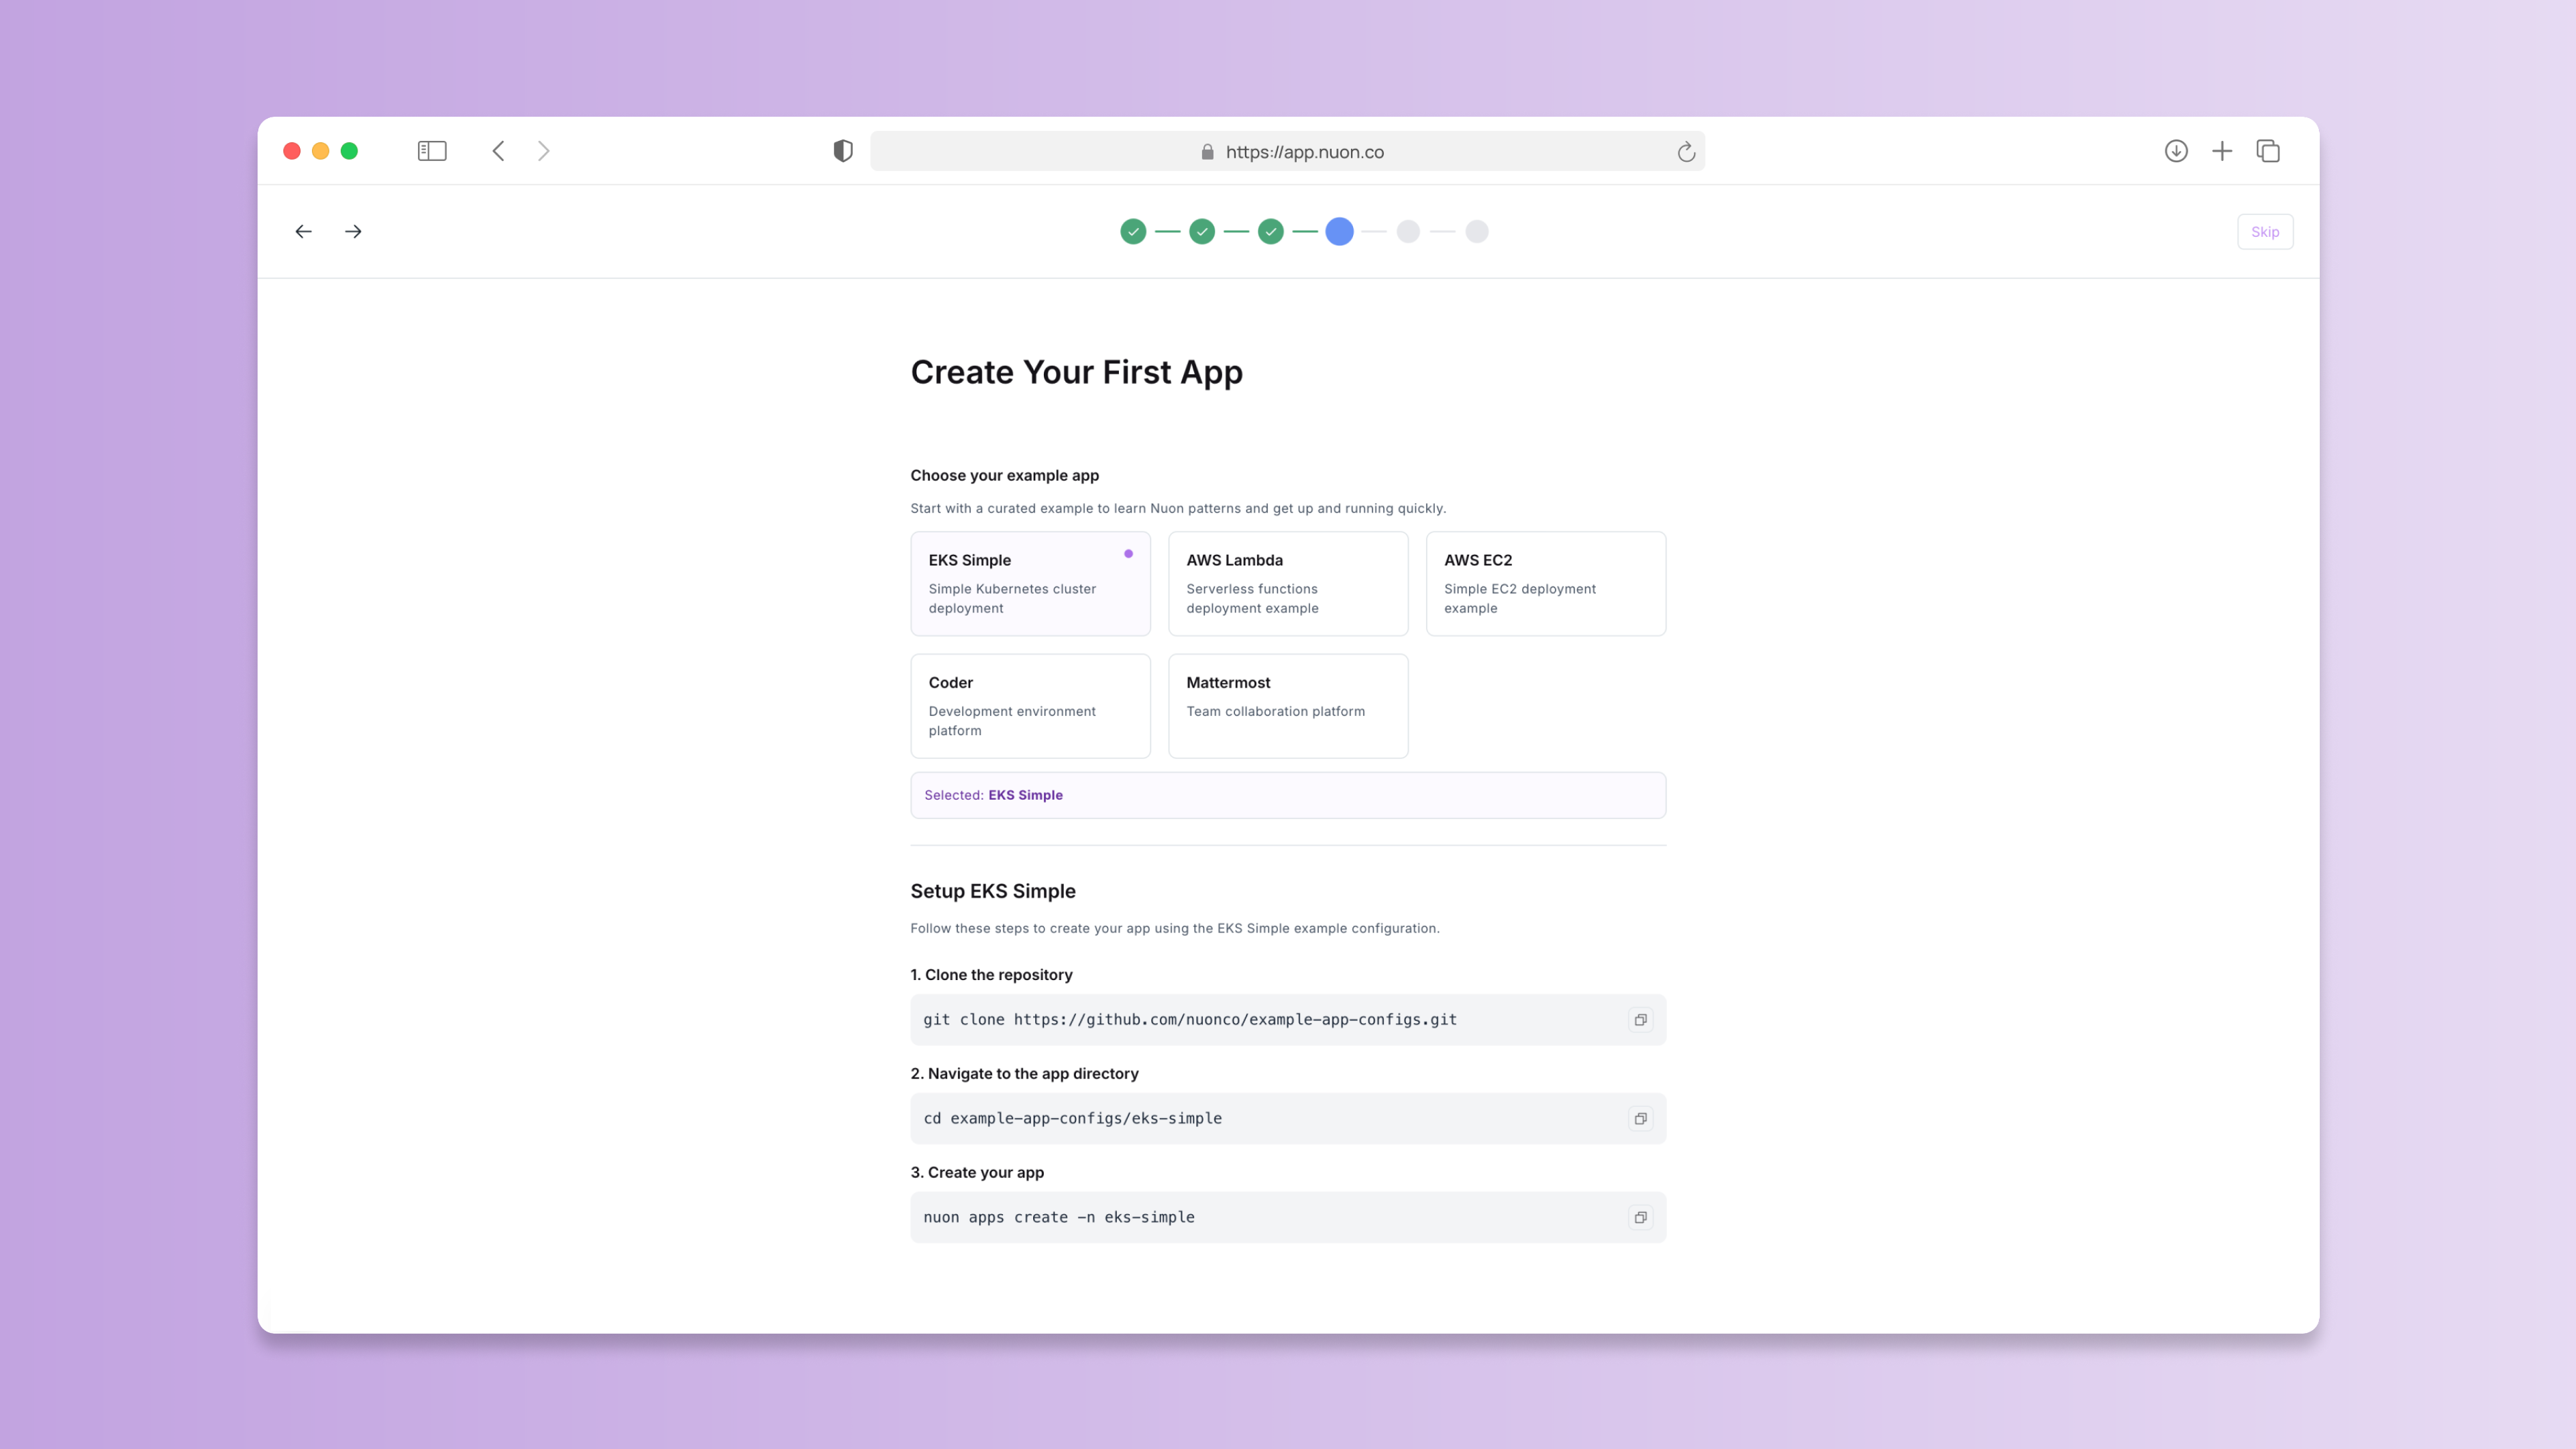Viewport: 2576px width, 1449px height.
Task: Close the browser window with the red button
Action: [x=292, y=151]
